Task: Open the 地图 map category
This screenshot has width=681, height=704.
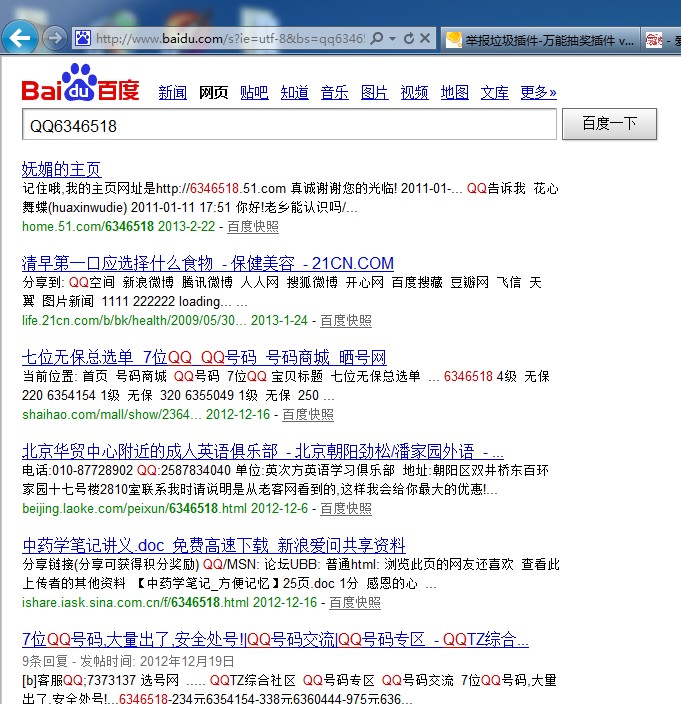Action: pyautogui.click(x=455, y=92)
